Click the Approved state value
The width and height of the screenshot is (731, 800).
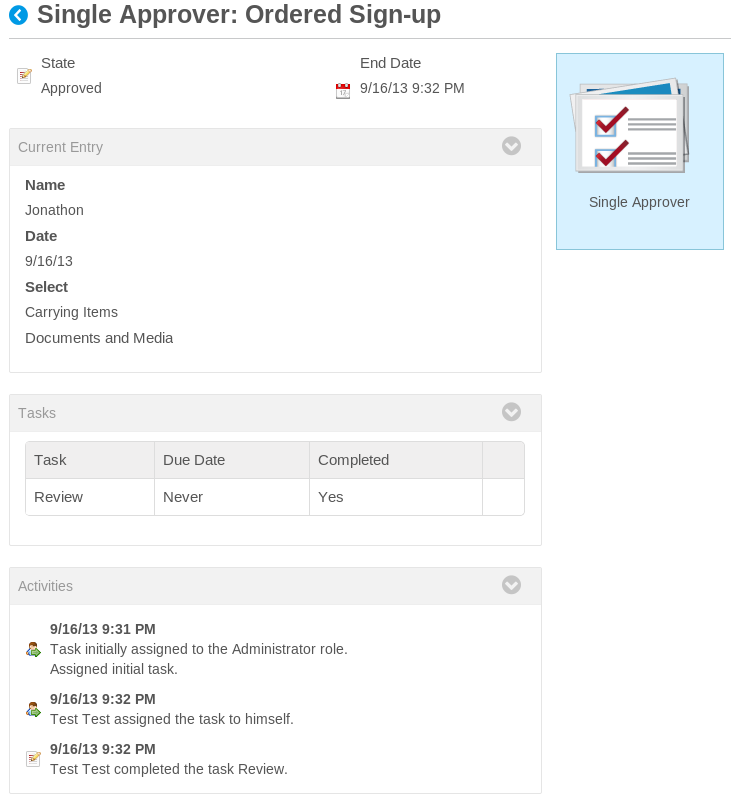click(x=71, y=88)
